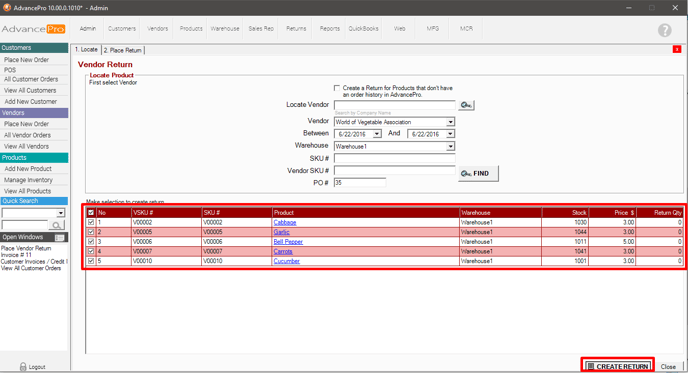Click the CREATE RETURN button
The width and height of the screenshot is (688, 373).
coord(618,366)
